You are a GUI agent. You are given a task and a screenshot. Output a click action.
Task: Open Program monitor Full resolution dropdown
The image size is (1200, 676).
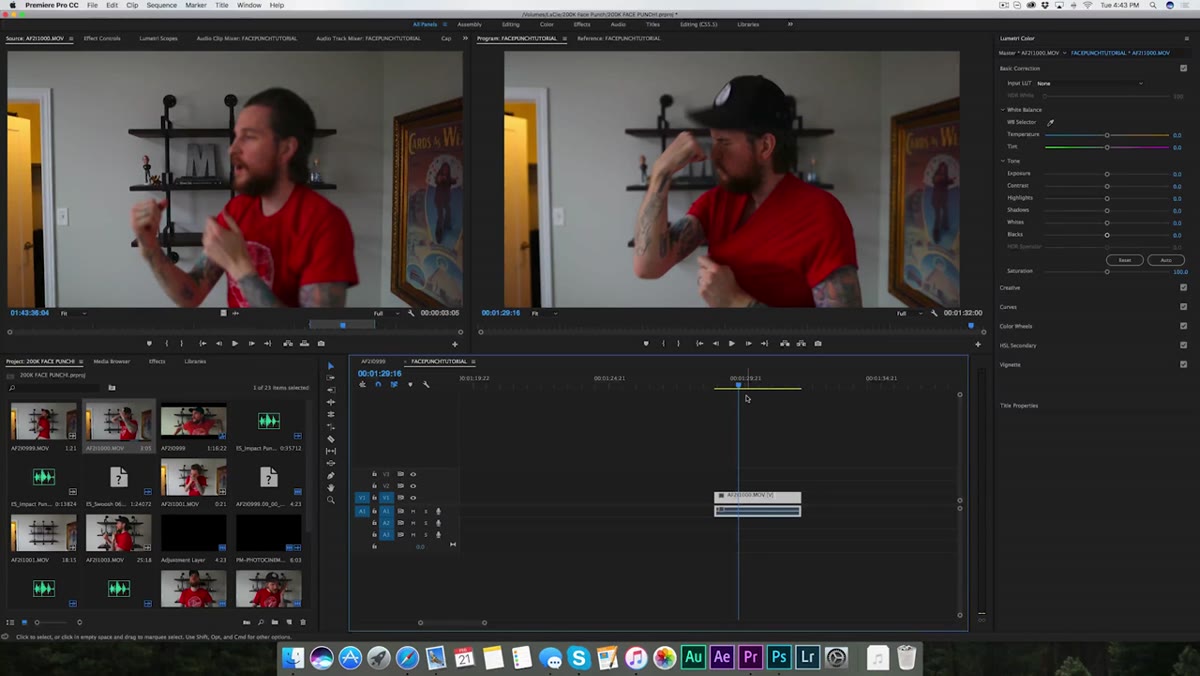tap(909, 313)
